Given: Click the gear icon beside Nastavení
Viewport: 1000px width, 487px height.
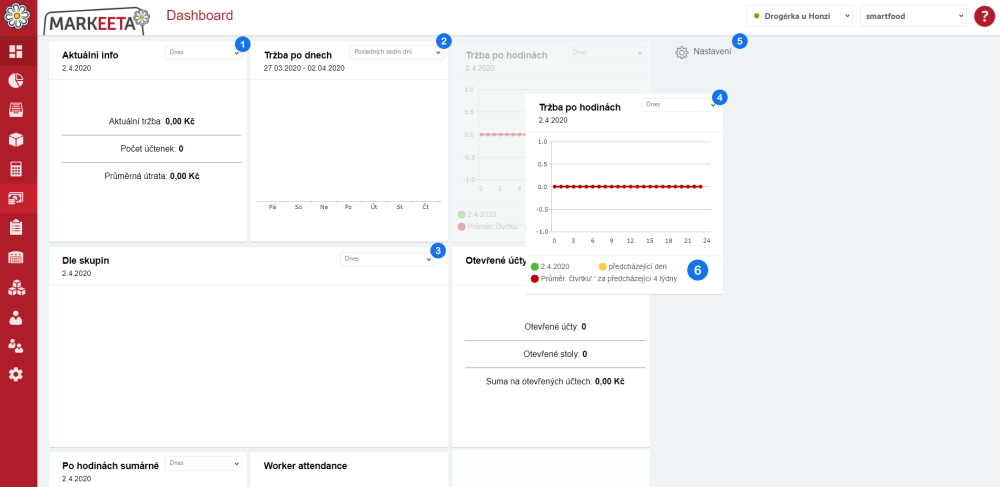Looking at the screenshot, I should pyautogui.click(x=682, y=52).
